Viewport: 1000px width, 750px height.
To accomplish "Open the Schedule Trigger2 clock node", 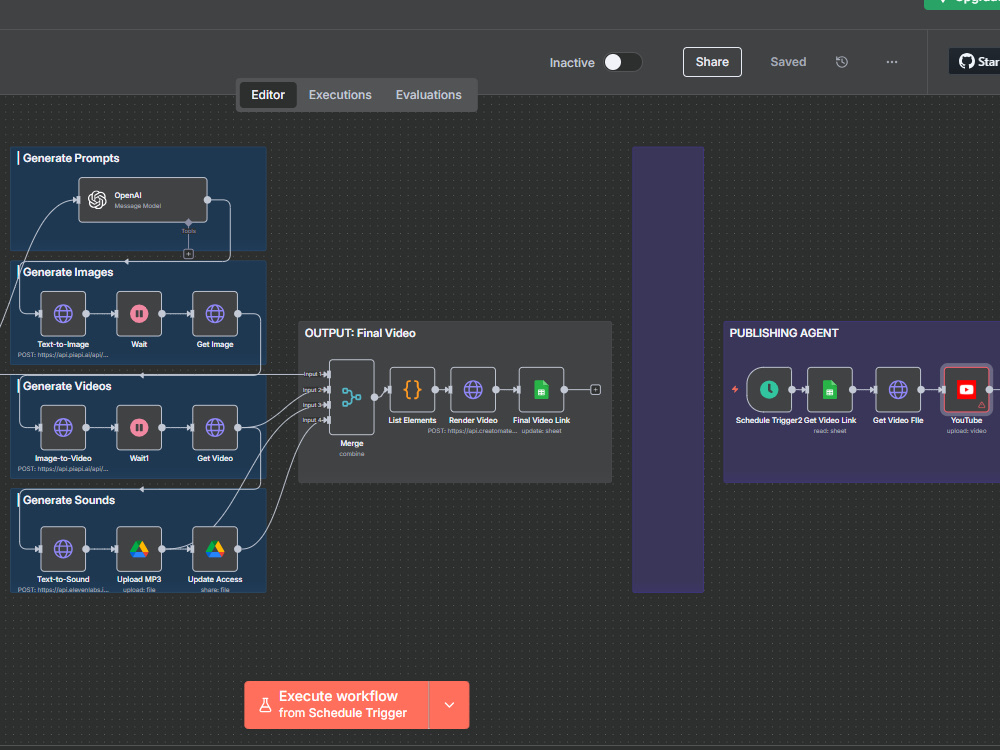I will pos(769,389).
